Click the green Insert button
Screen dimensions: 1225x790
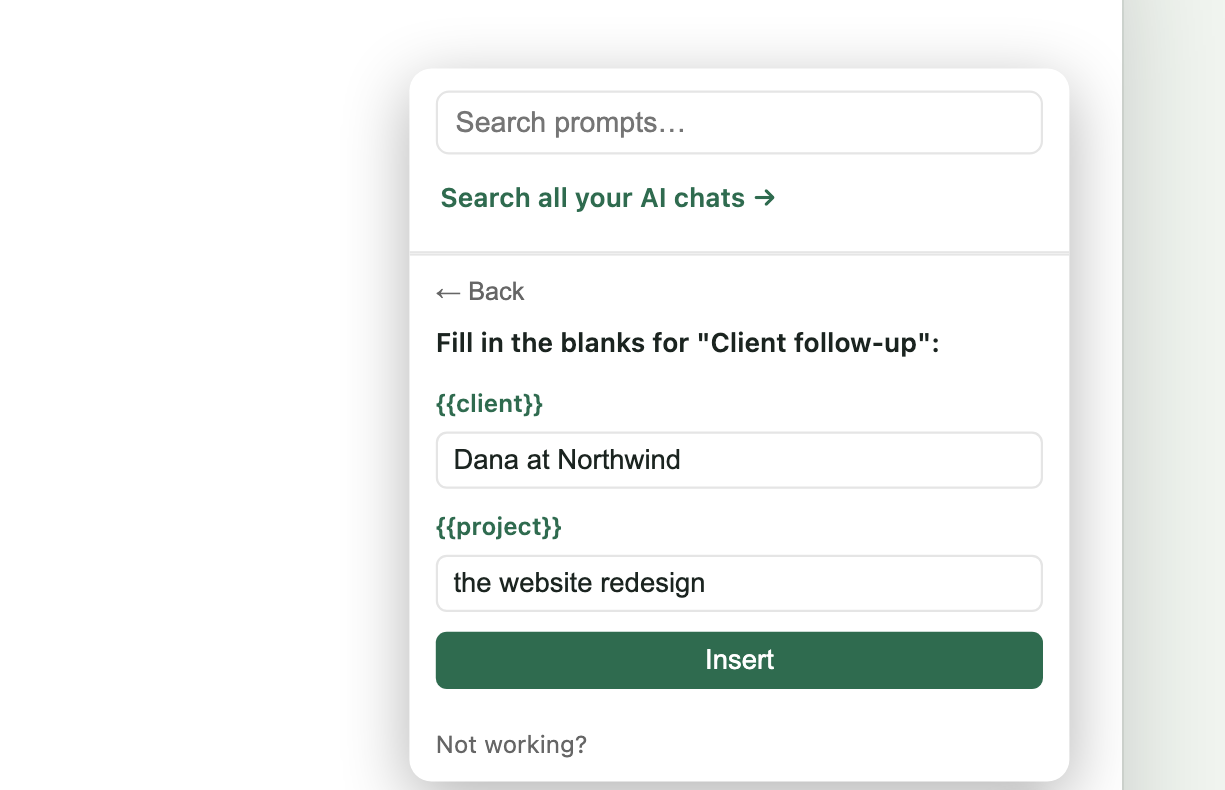pos(739,660)
